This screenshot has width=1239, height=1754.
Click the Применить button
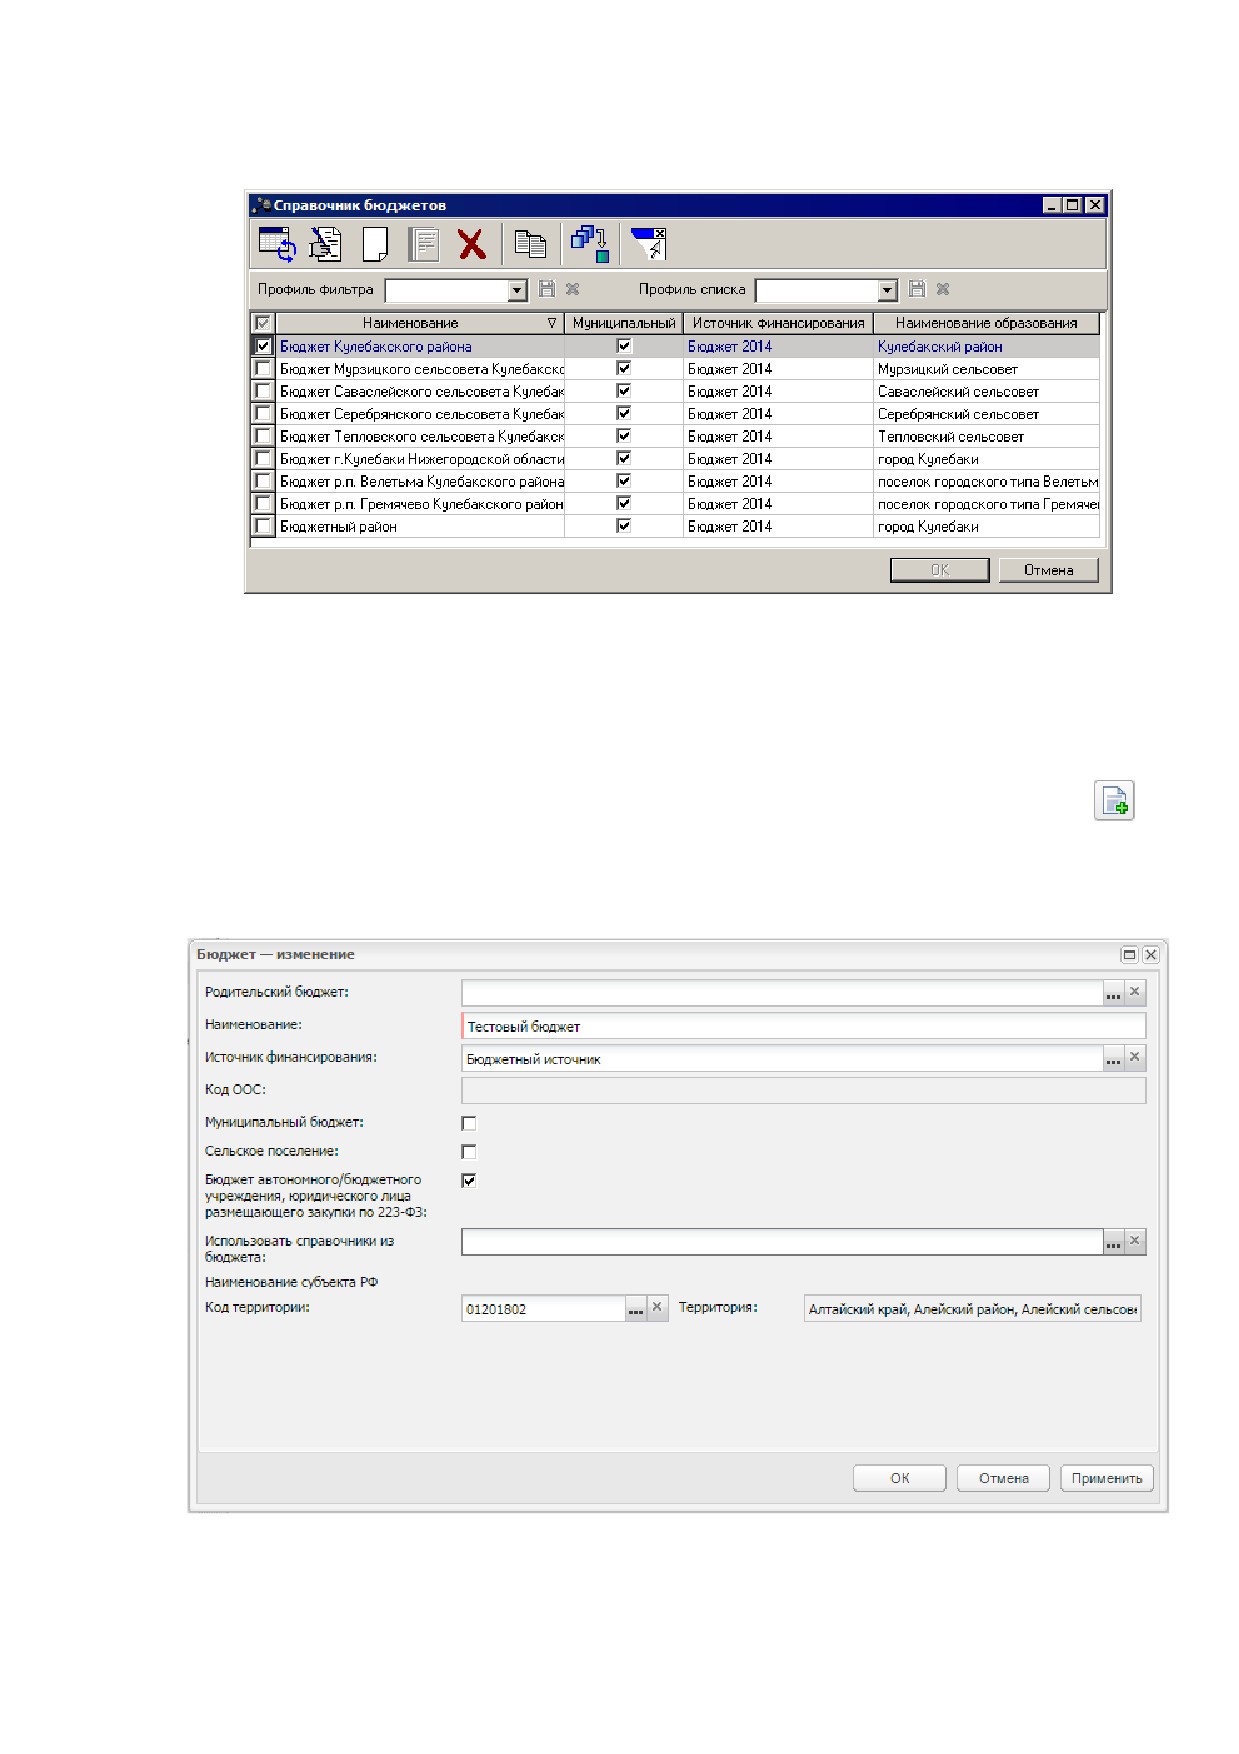point(1107,1478)
